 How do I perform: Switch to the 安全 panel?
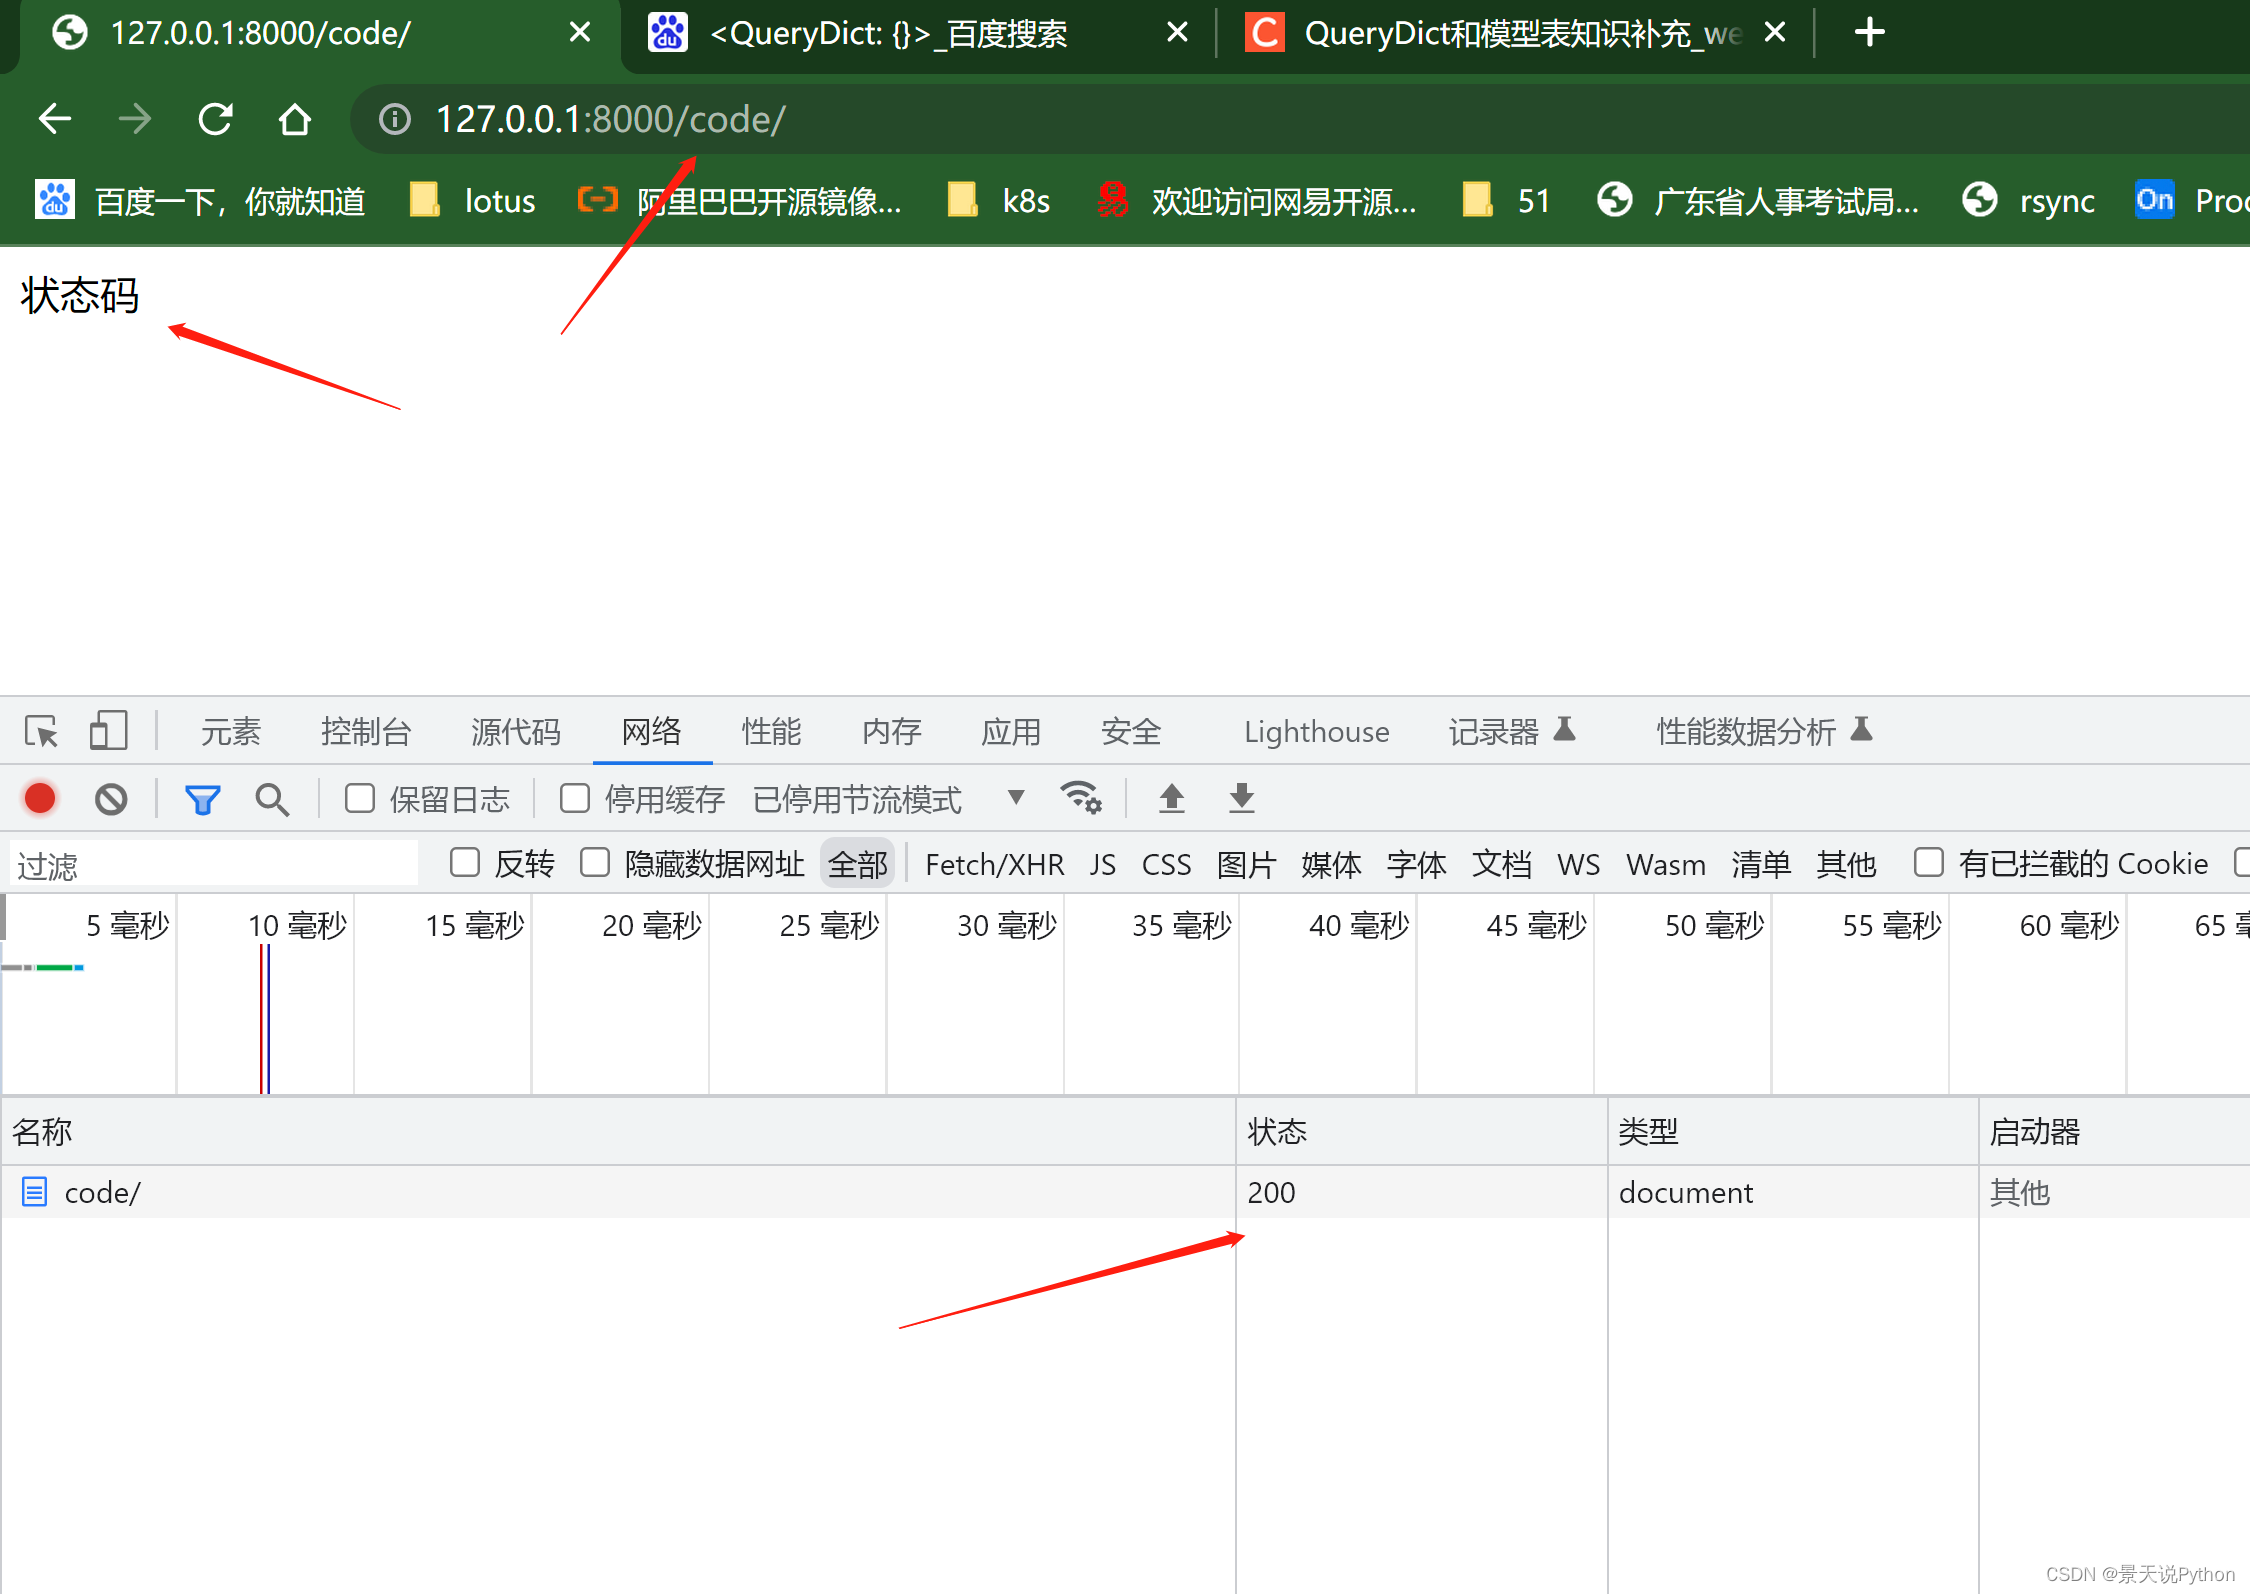point(1131,732)
